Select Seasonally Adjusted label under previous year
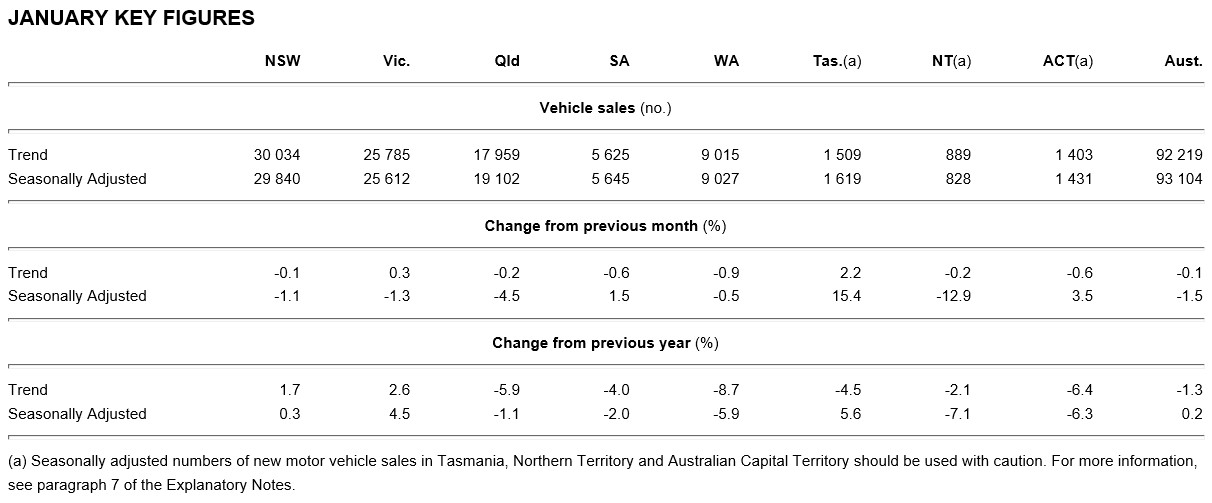The height and width of the screenshot is (503, 1212). coord(77,414)
